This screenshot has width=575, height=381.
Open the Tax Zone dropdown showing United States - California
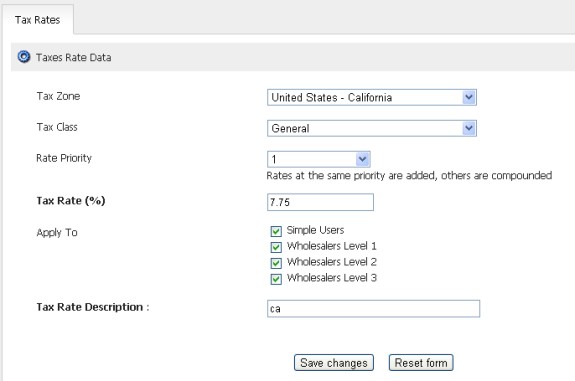[x=372, y=98]
